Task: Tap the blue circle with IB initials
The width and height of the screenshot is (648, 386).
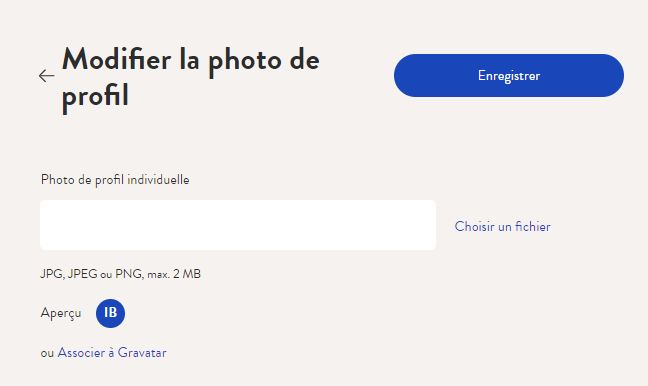Action: click(110, 313)
